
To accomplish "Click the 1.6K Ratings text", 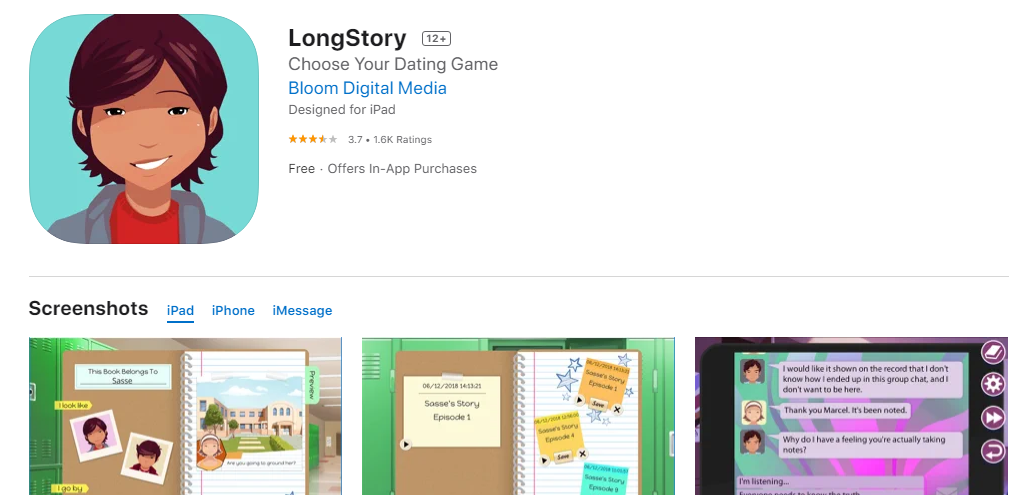I will (x=403, y=139).
